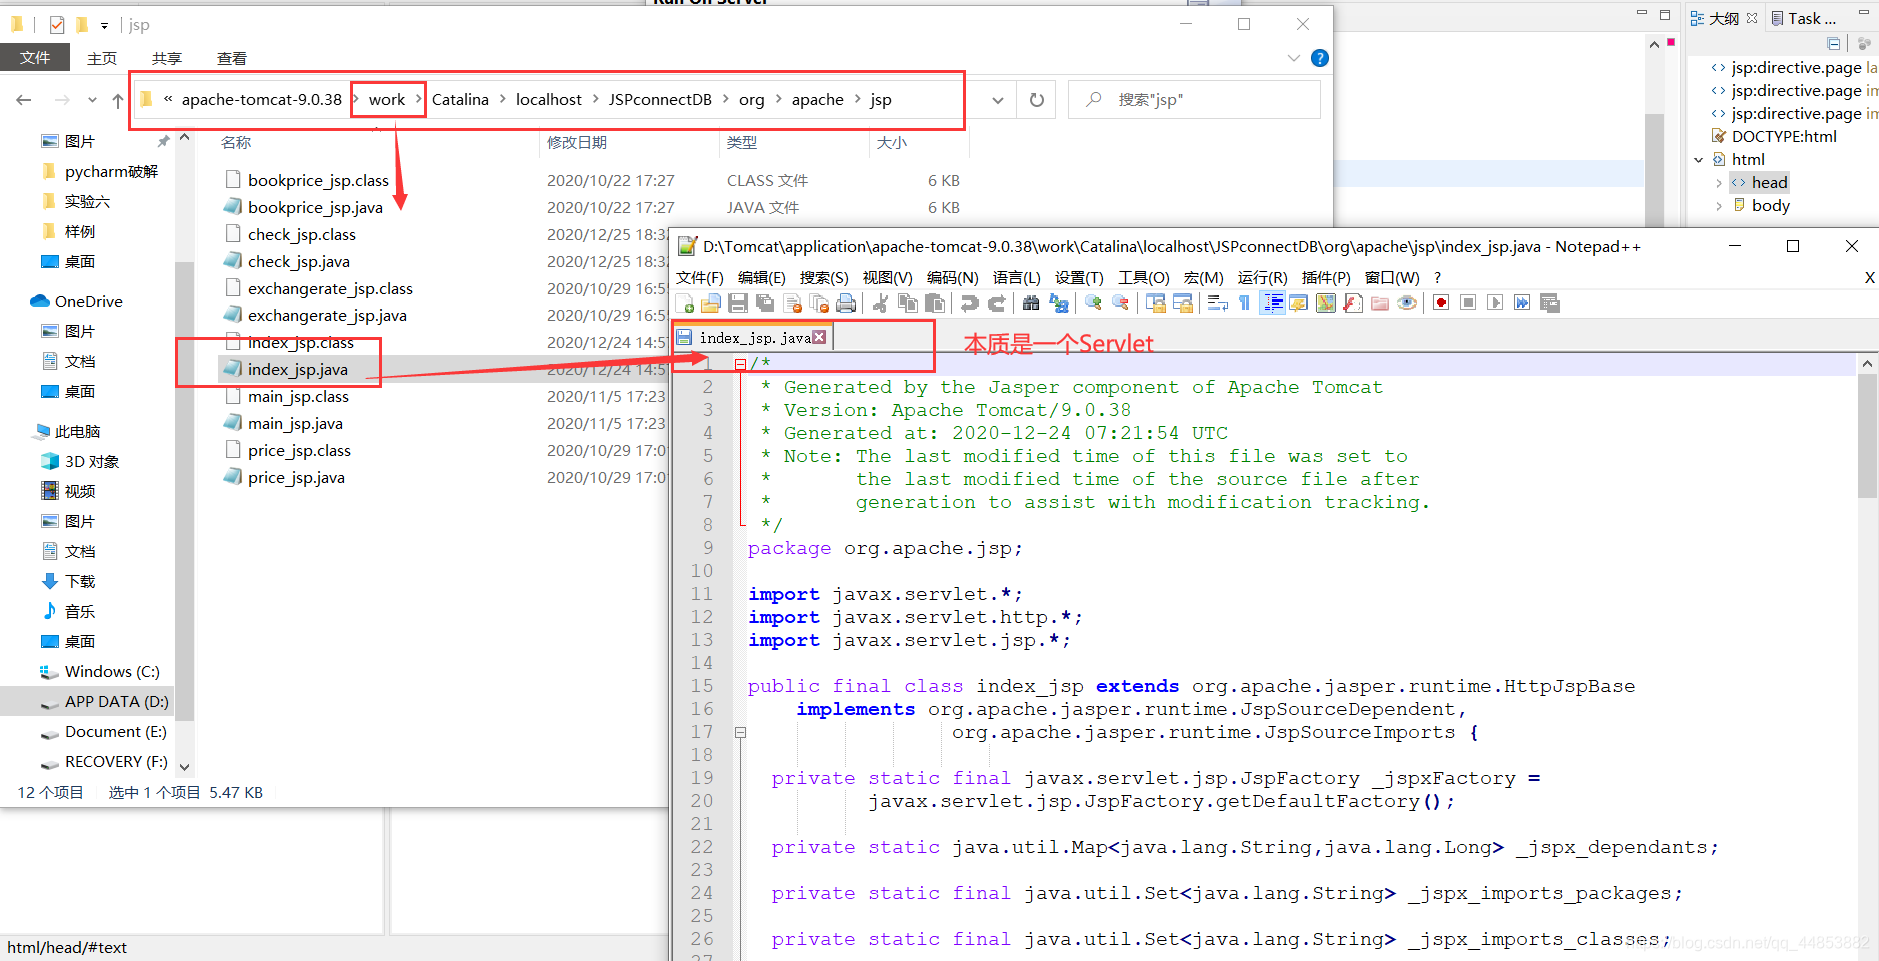Image resolution: width=1879 pixels, height=961 pixels.
Task: Navigate back in File Explorer
Action: pos(24,100)
